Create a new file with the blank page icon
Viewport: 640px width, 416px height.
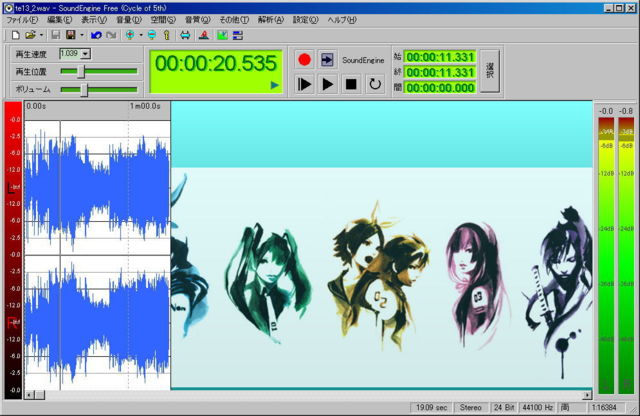16,35
